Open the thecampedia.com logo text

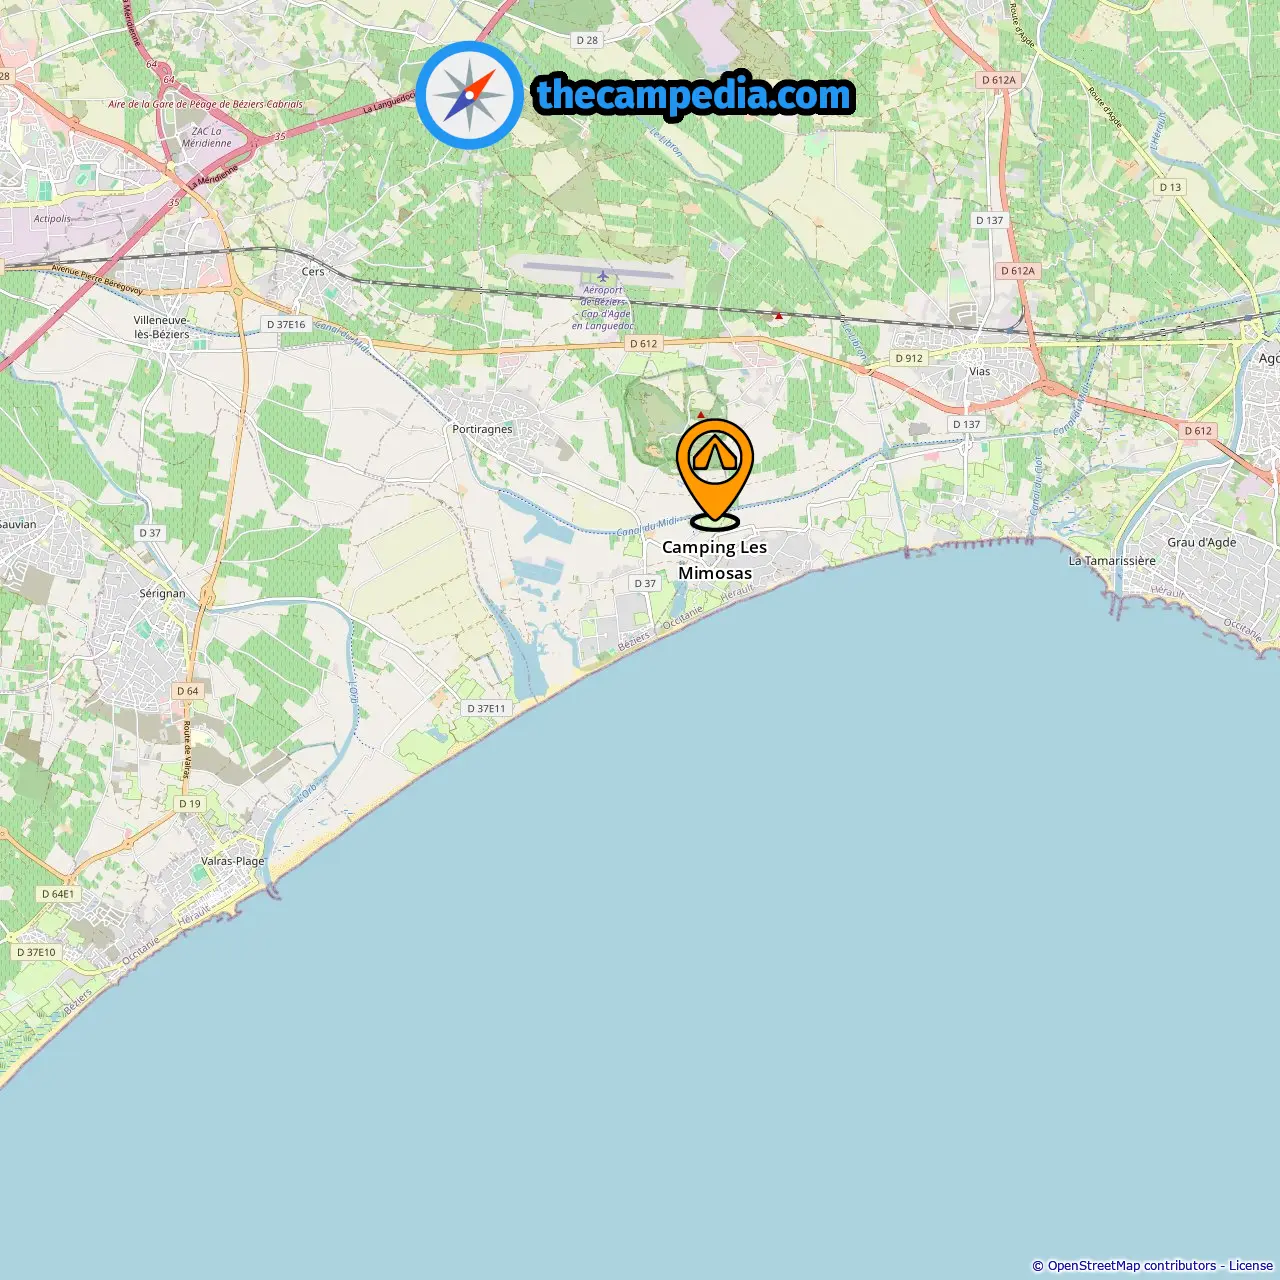(694, 95)
